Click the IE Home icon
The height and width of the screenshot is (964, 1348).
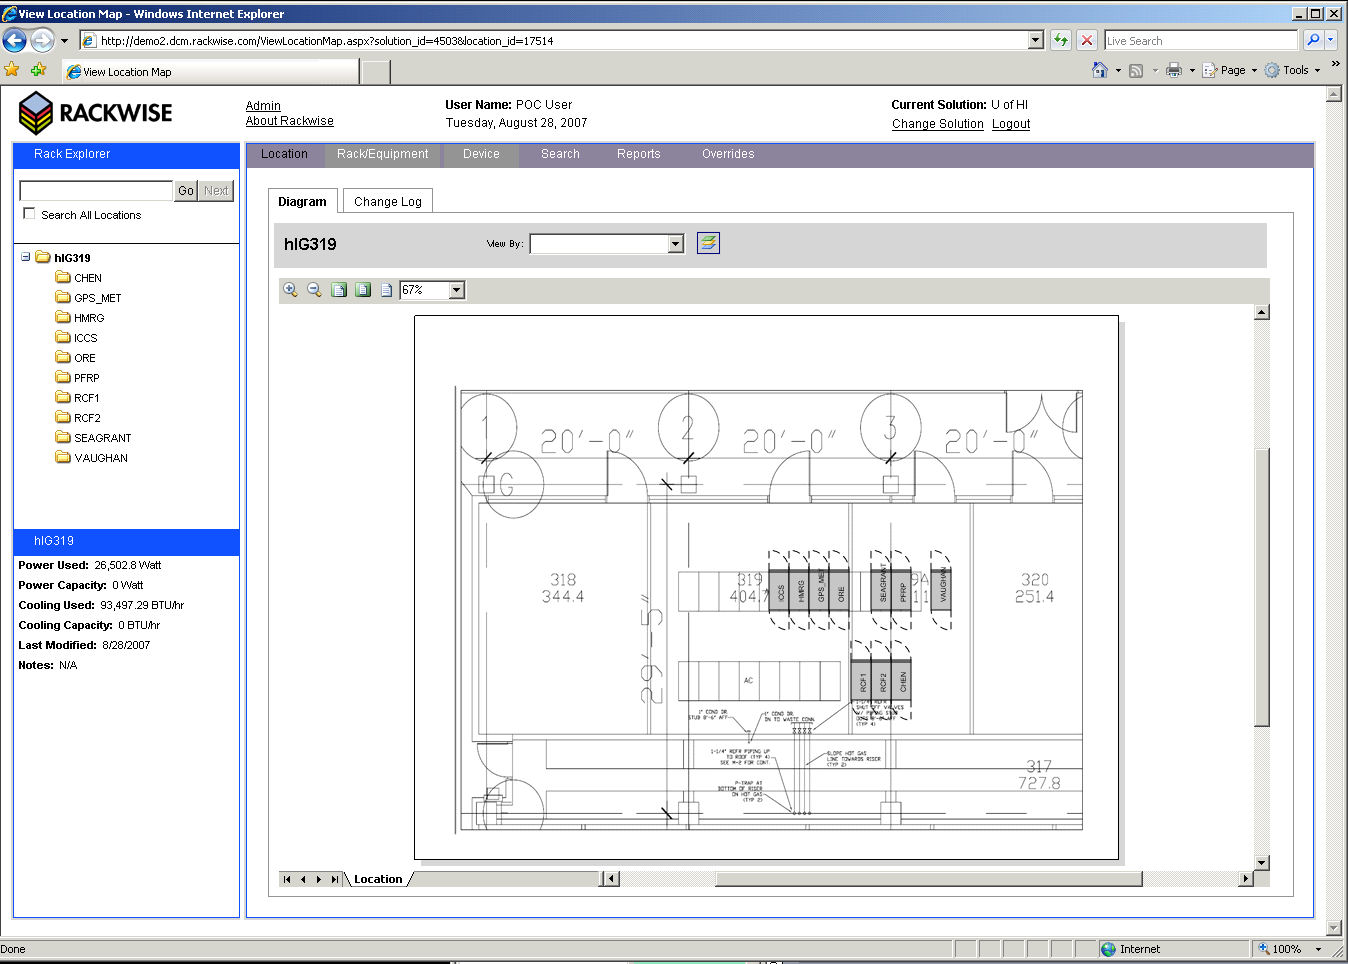click(x=1100, y=70)
